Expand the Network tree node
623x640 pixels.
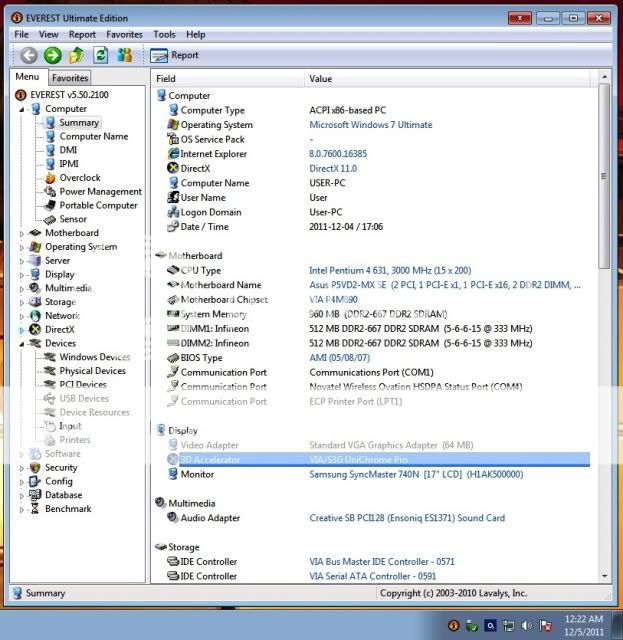(x=22, y=316)
